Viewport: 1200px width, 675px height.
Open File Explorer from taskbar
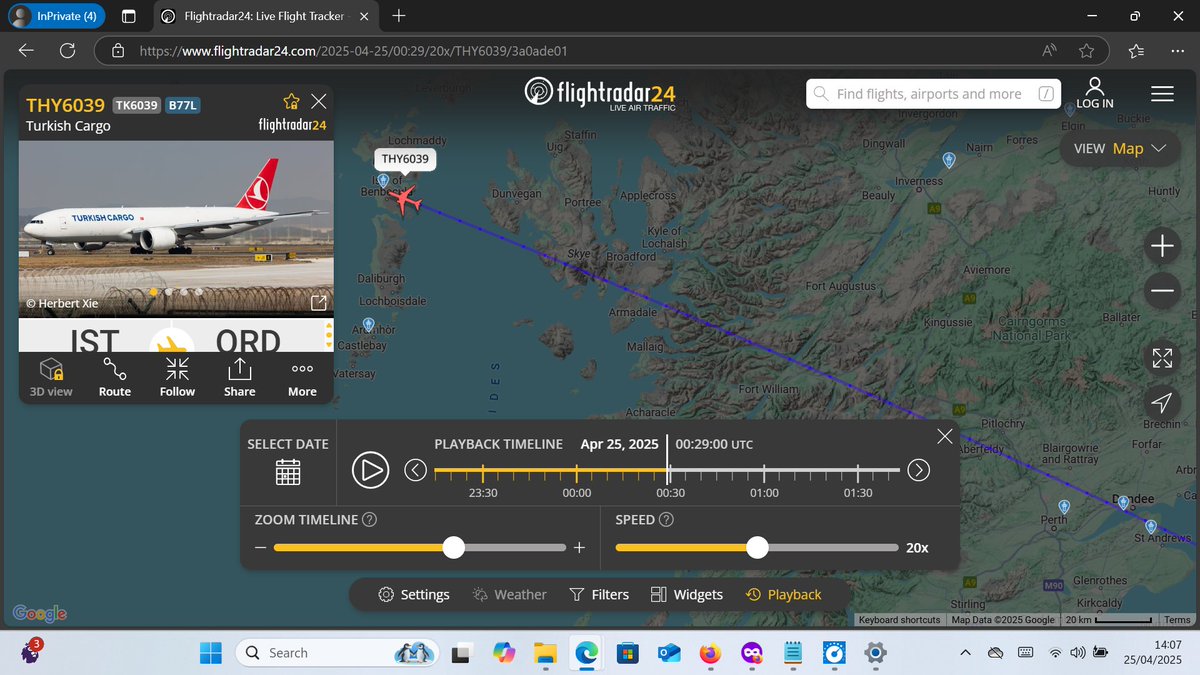[x=544, y=653]
